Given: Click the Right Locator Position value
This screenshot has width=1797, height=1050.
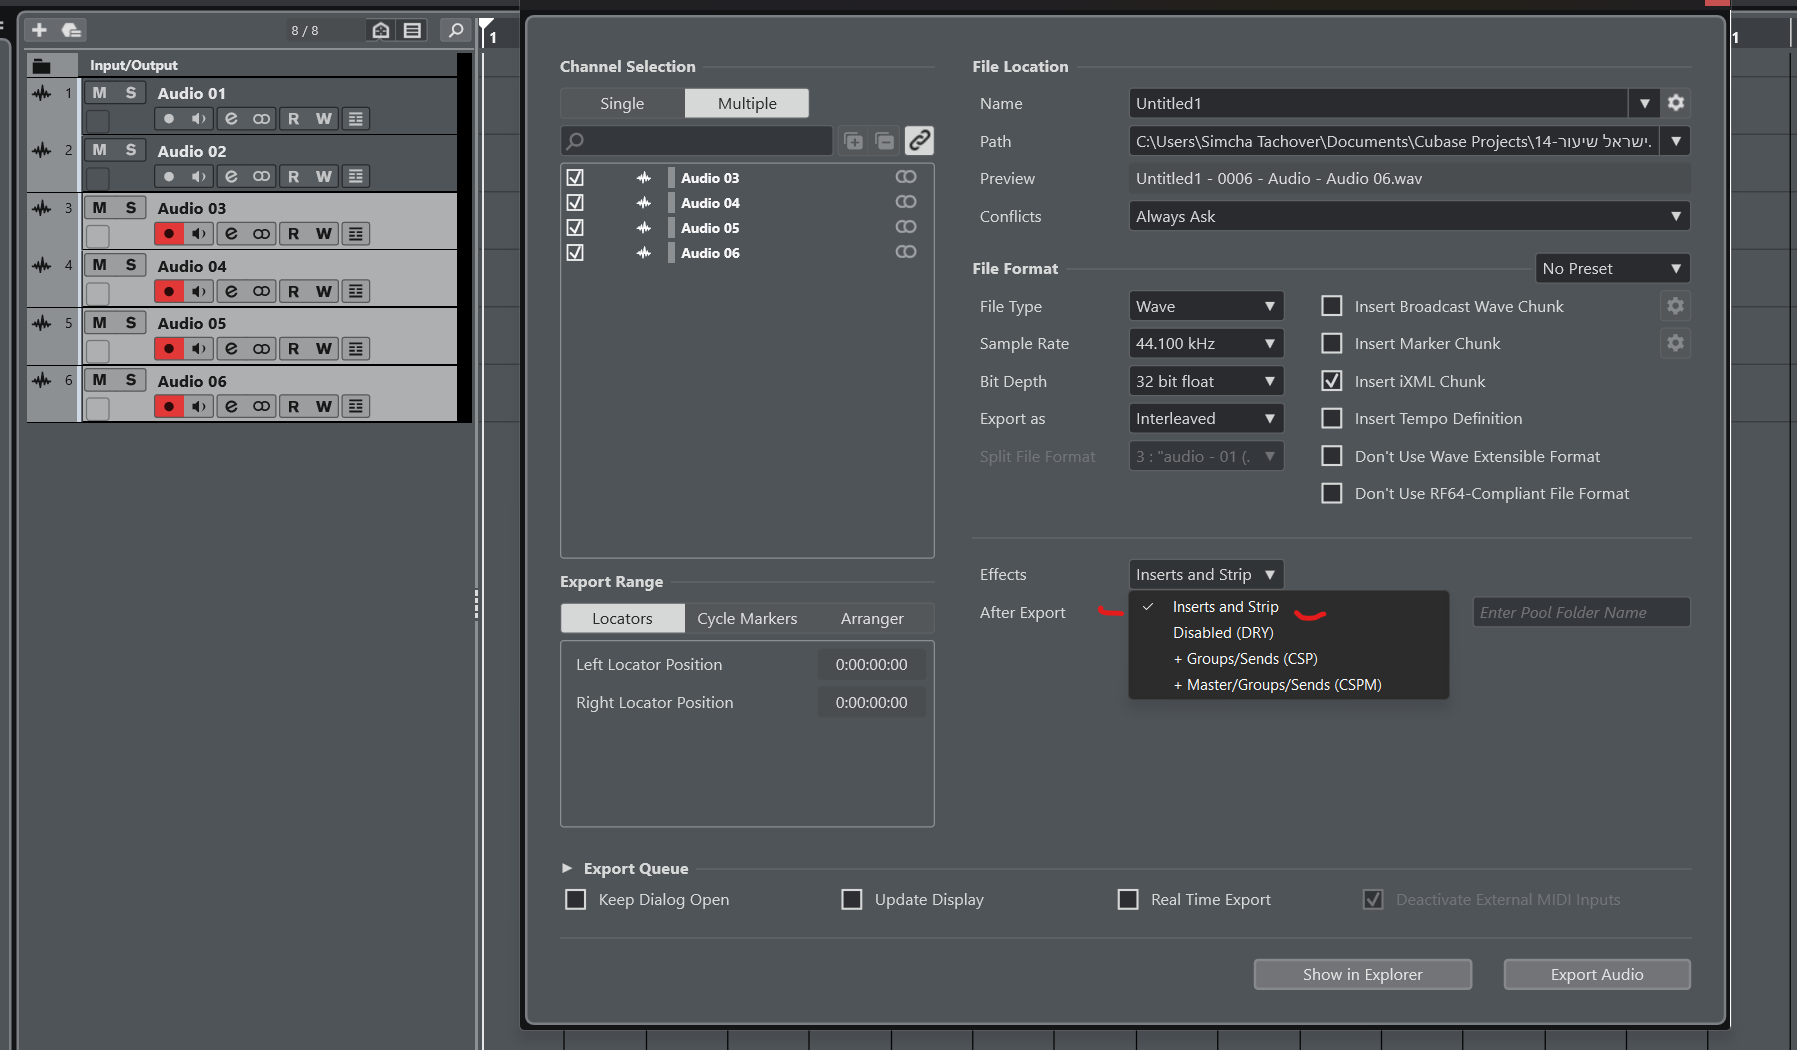Looking at the screenshot, I should [872, 703].
